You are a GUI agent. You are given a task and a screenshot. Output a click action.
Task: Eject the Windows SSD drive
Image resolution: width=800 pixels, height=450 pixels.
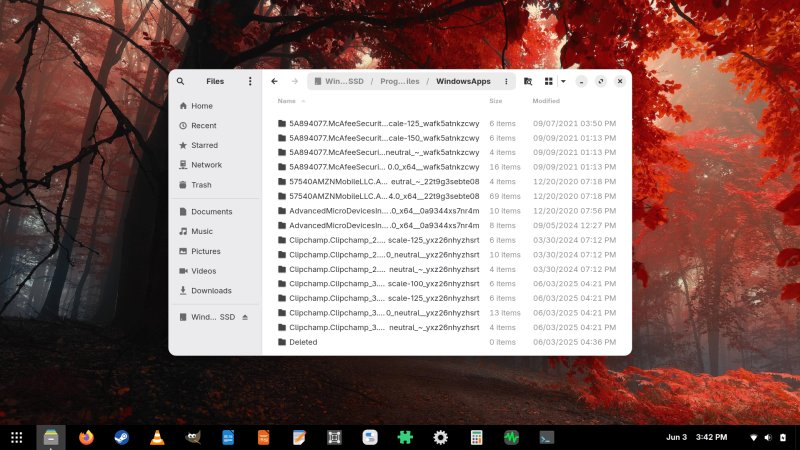[245, 317]
